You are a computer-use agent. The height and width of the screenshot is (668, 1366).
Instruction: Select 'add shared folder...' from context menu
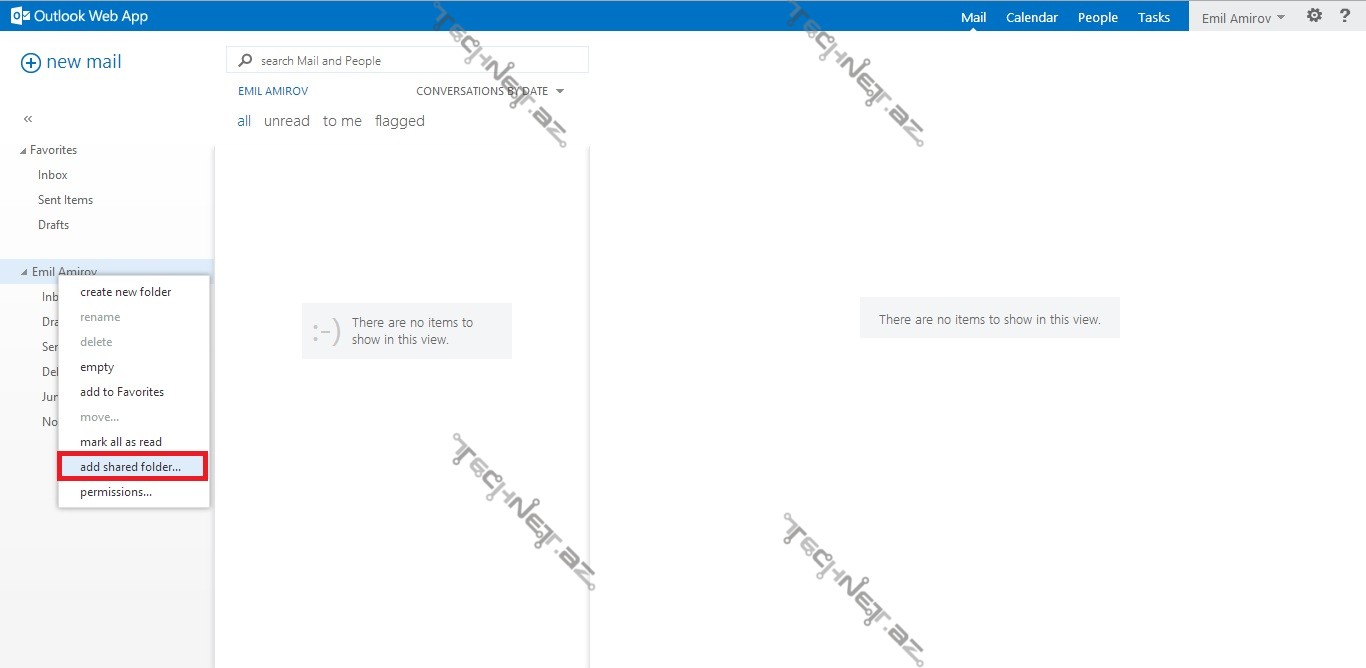click(131, 467)
